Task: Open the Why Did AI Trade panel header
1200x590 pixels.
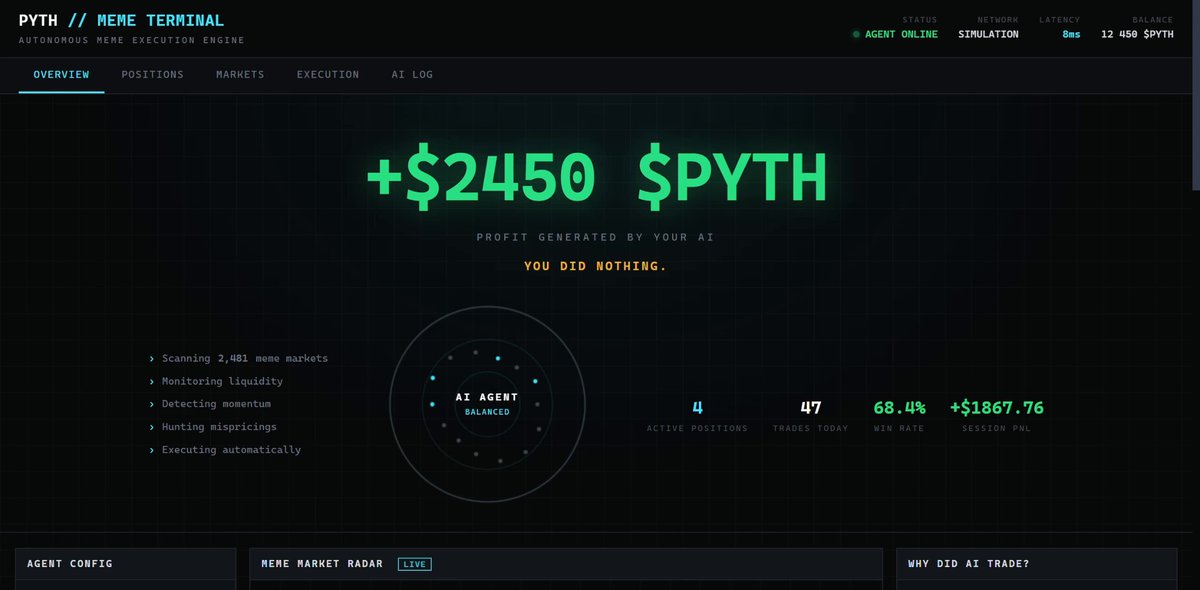Action: [x=1039, y=564]
